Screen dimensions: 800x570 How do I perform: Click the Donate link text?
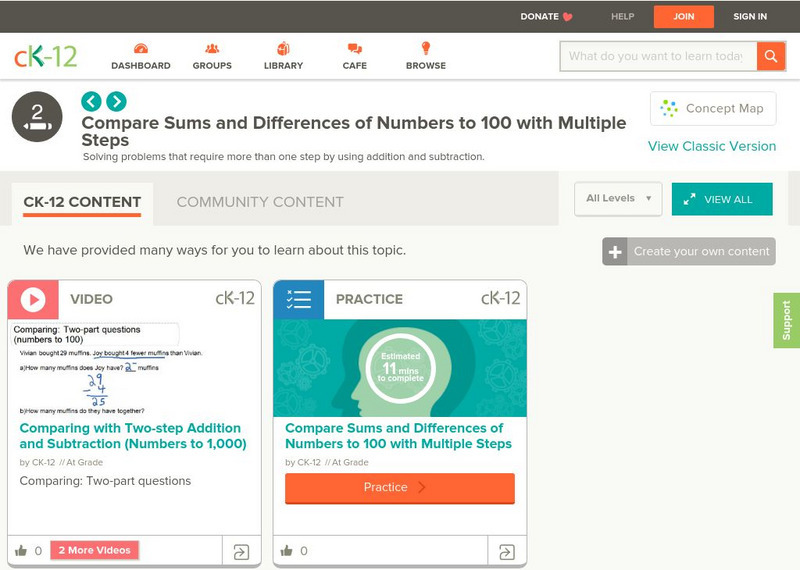(539, 16)
